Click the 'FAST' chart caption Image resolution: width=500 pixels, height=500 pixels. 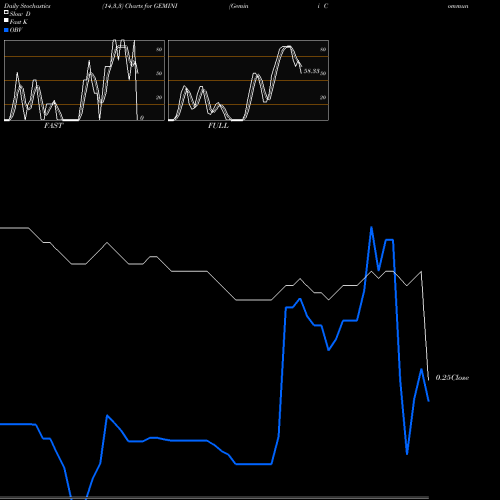click(53, 126)
